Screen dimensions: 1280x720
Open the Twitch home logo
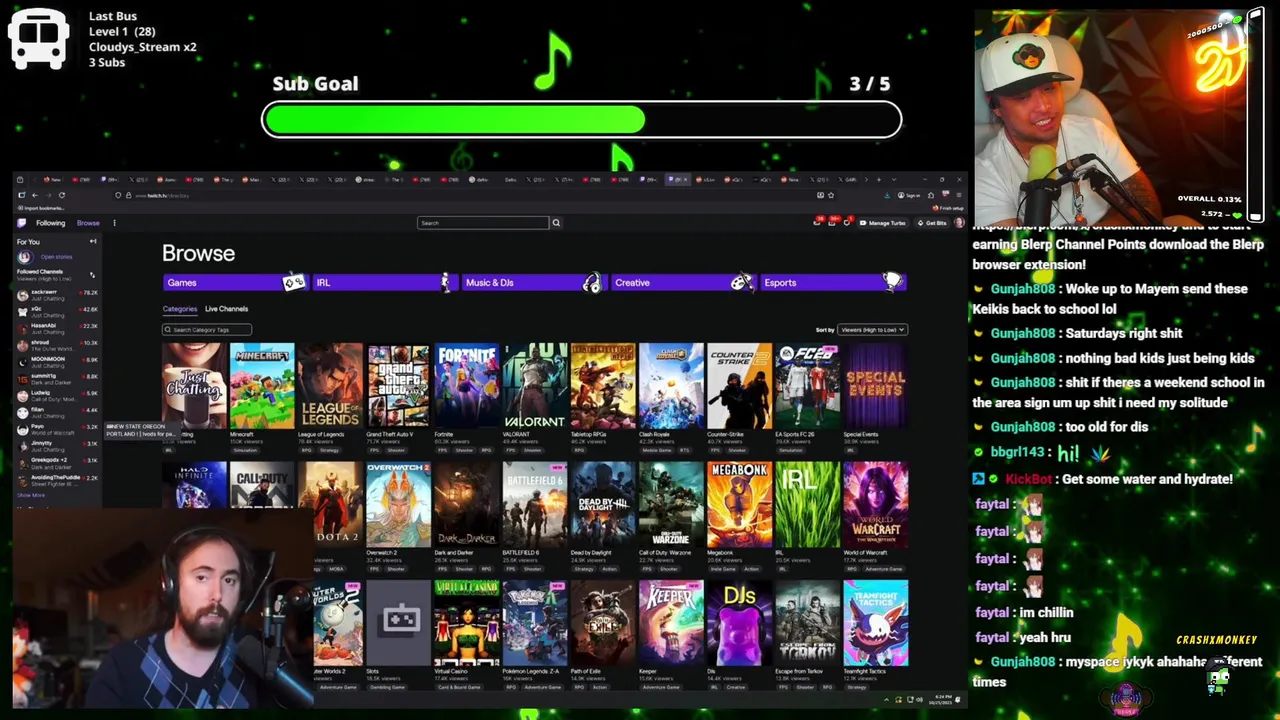pyautogui.click(x=21, y=223)
